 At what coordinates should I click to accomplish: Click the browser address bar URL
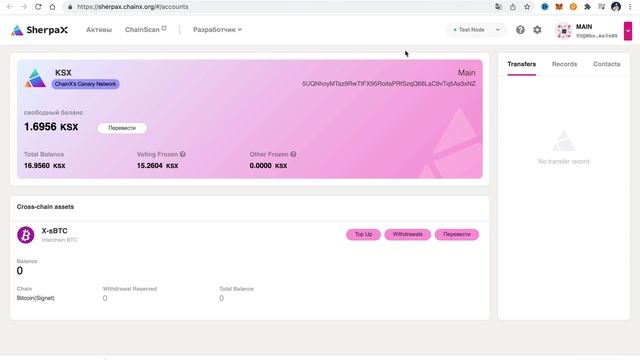[x=133, y=7]
